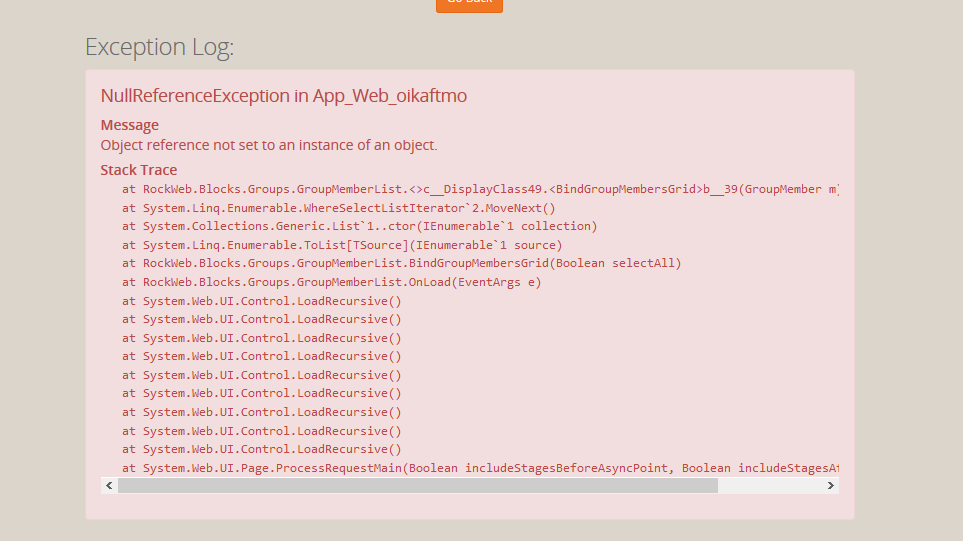Image resolution: width=963 pixels, height=541 pixels.
Task: Click the WhereSelectListIterator MoveNext line
Action: (x=338, y=208)
